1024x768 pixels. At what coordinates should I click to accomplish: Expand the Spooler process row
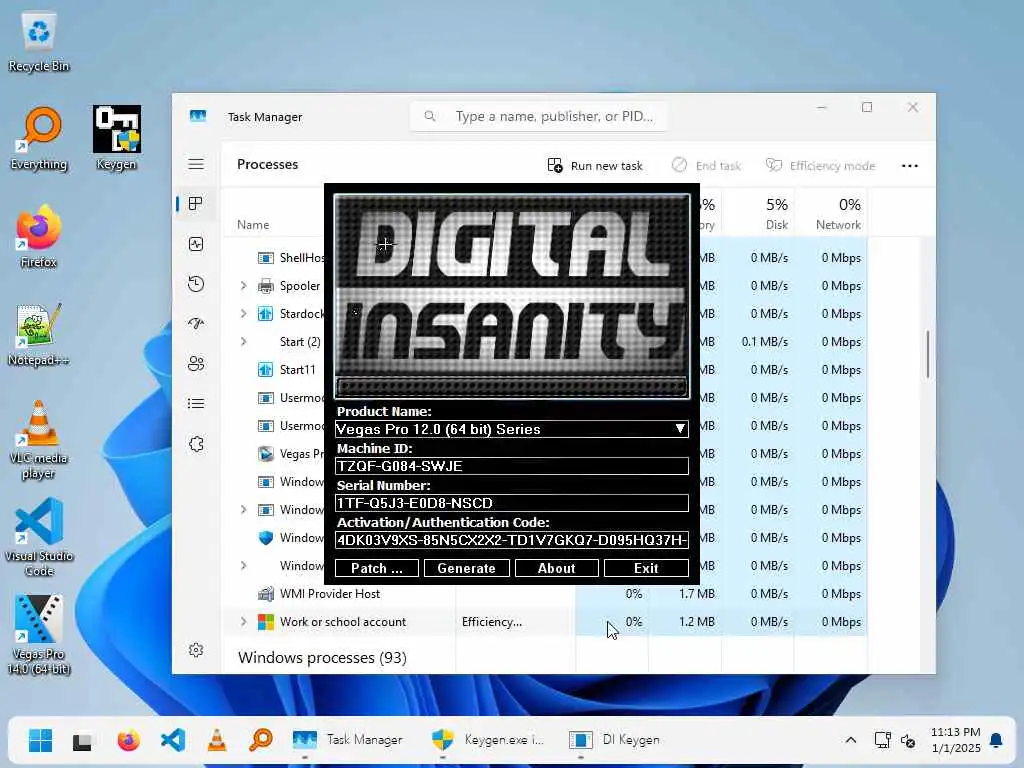pos(244,285)
